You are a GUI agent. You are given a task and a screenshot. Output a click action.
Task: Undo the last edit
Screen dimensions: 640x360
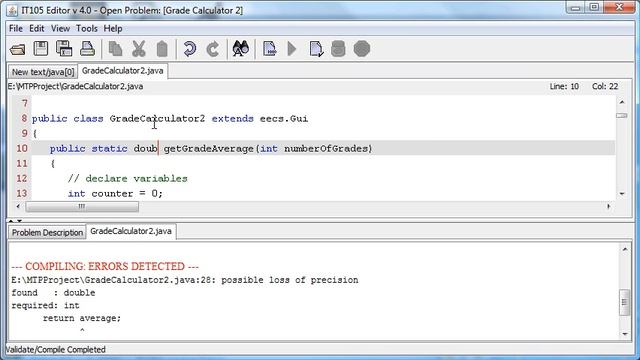click(189, 49)
